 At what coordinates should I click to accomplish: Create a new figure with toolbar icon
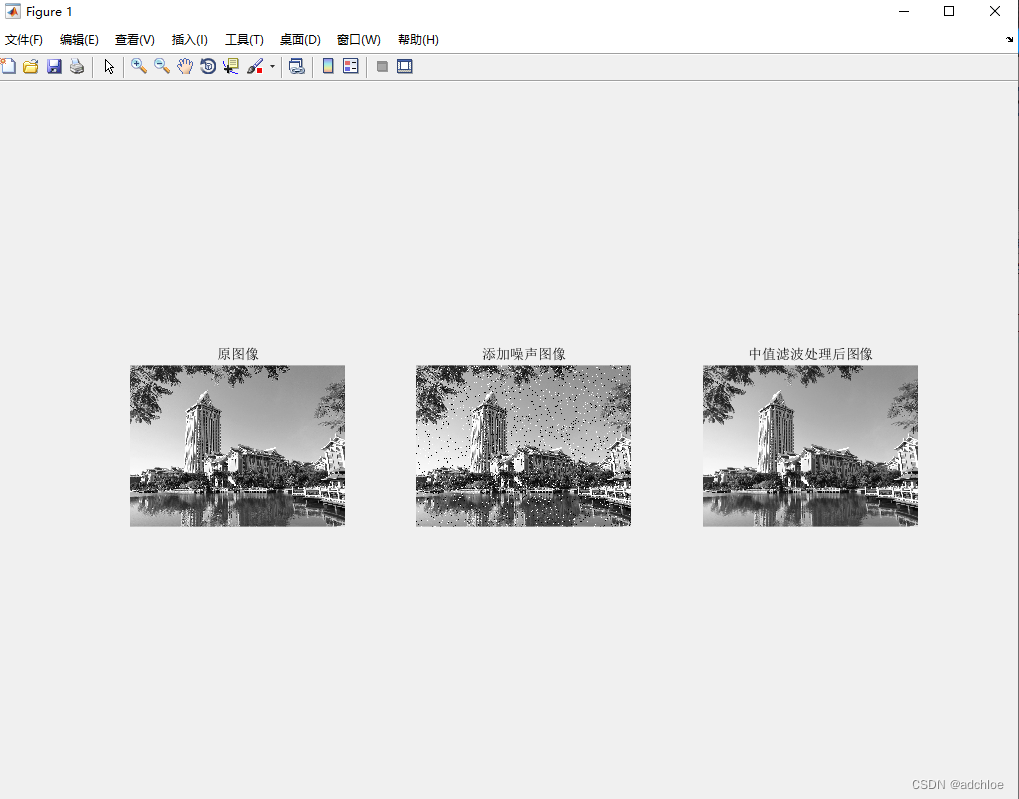[x=8, y=66]
